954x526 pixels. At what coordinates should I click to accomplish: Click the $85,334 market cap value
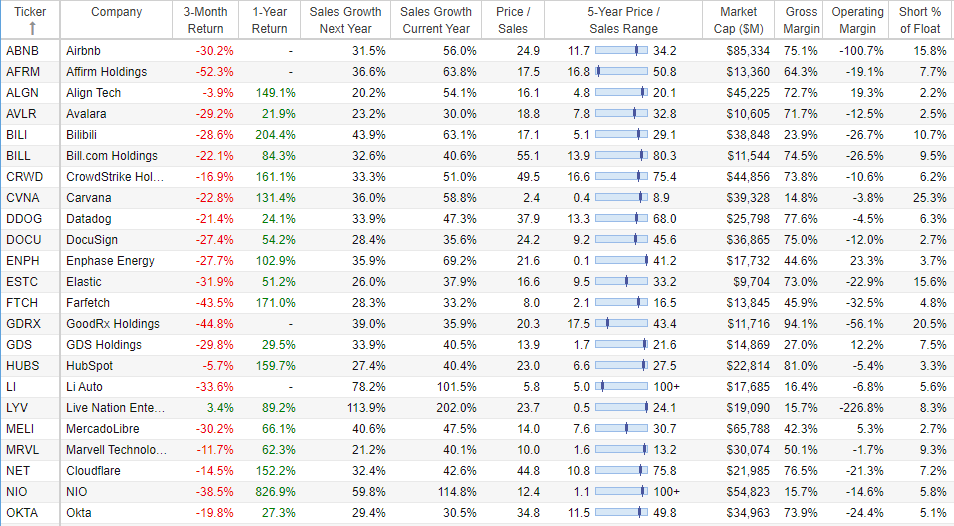tap(748, 51)
